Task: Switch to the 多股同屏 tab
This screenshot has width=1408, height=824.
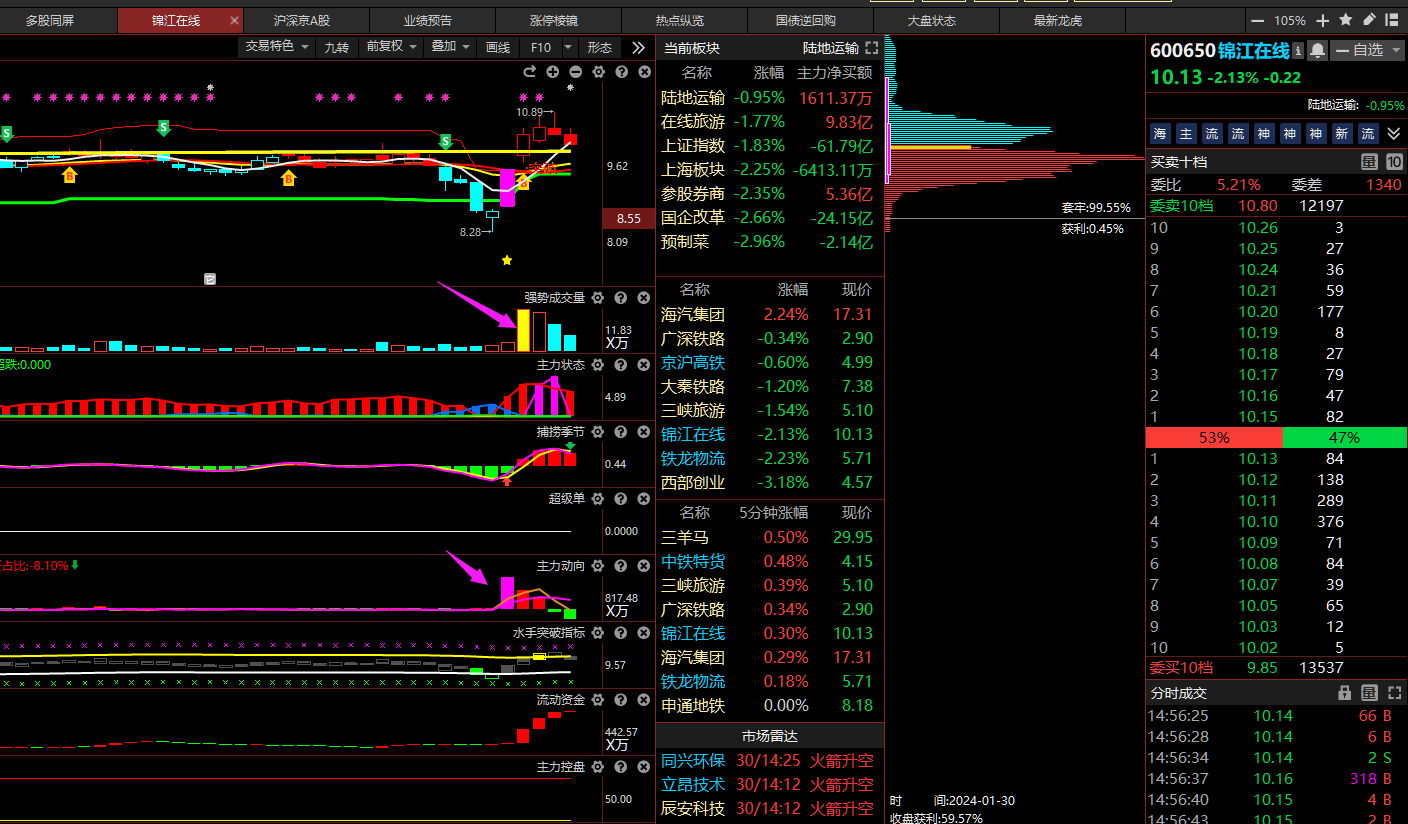Action: tap(50, 20)
